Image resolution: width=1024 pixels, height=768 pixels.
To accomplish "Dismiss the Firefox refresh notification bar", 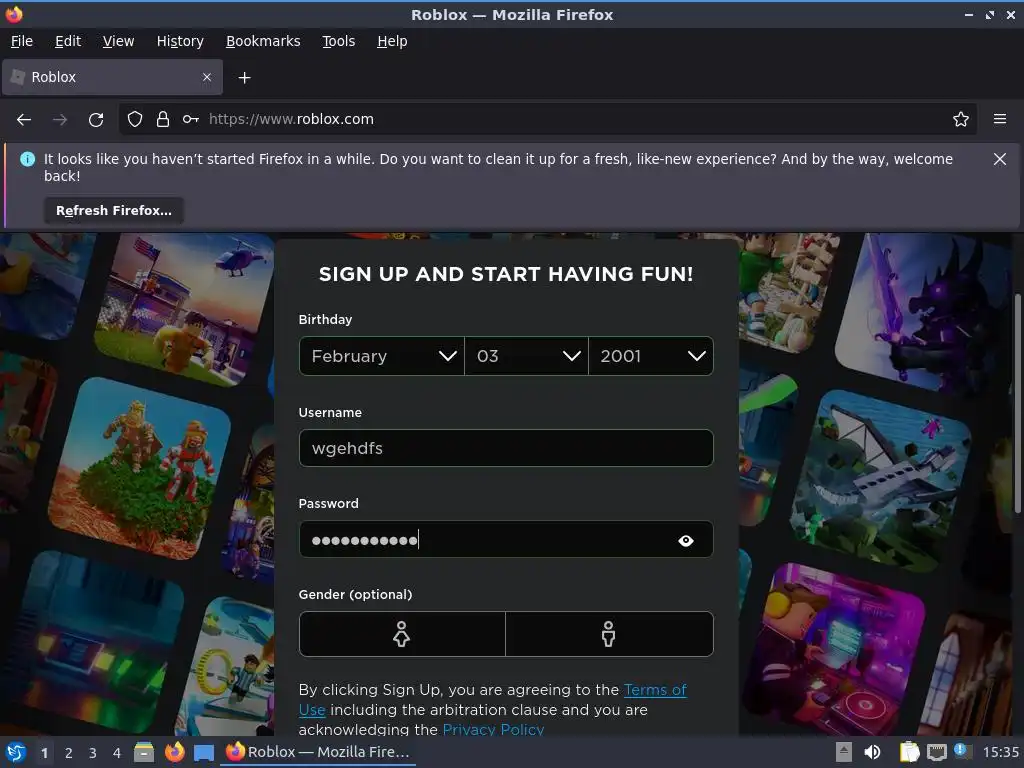I will 1000,159.
